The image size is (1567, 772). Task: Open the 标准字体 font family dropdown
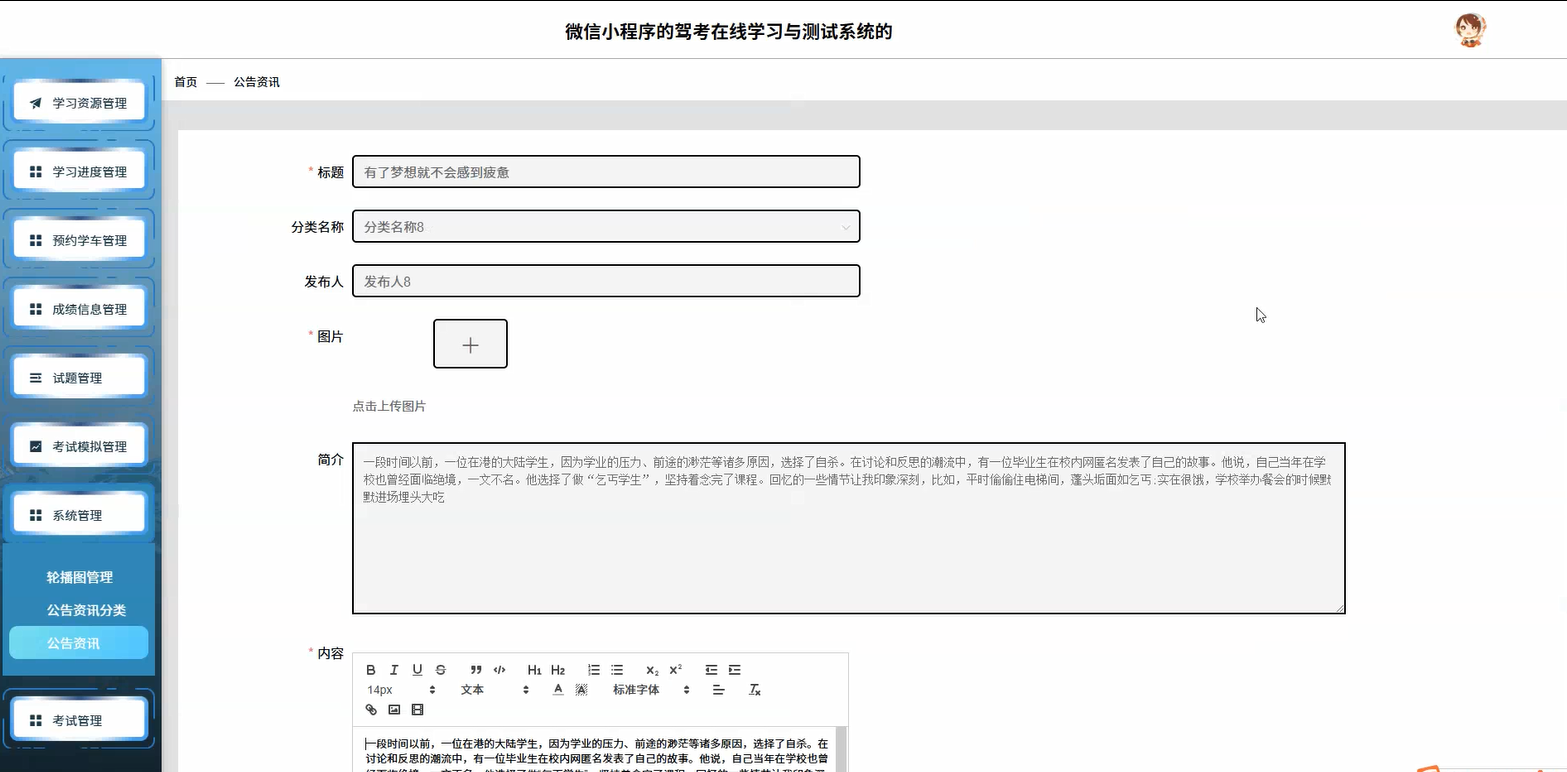651,690
